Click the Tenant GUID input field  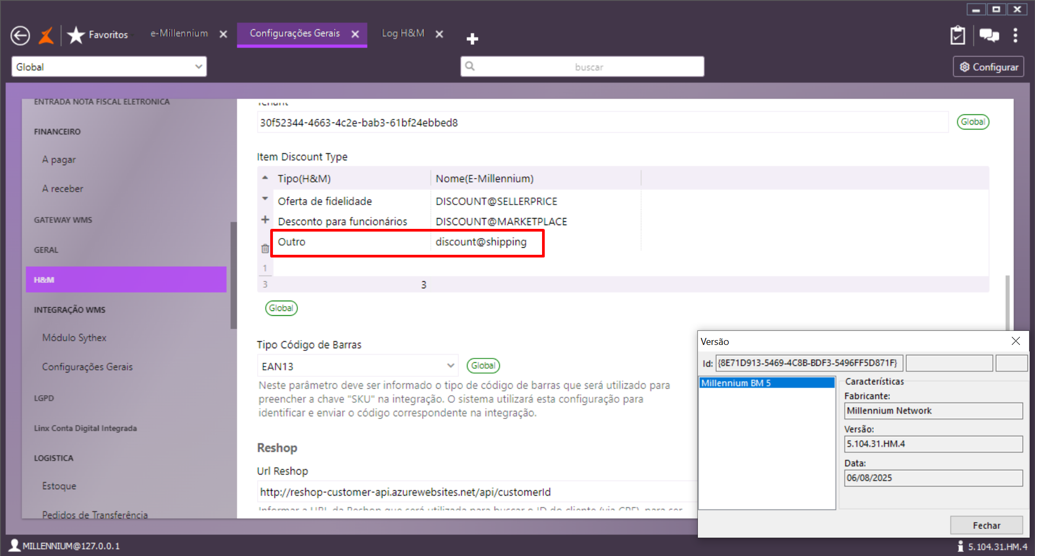(602, 123)
